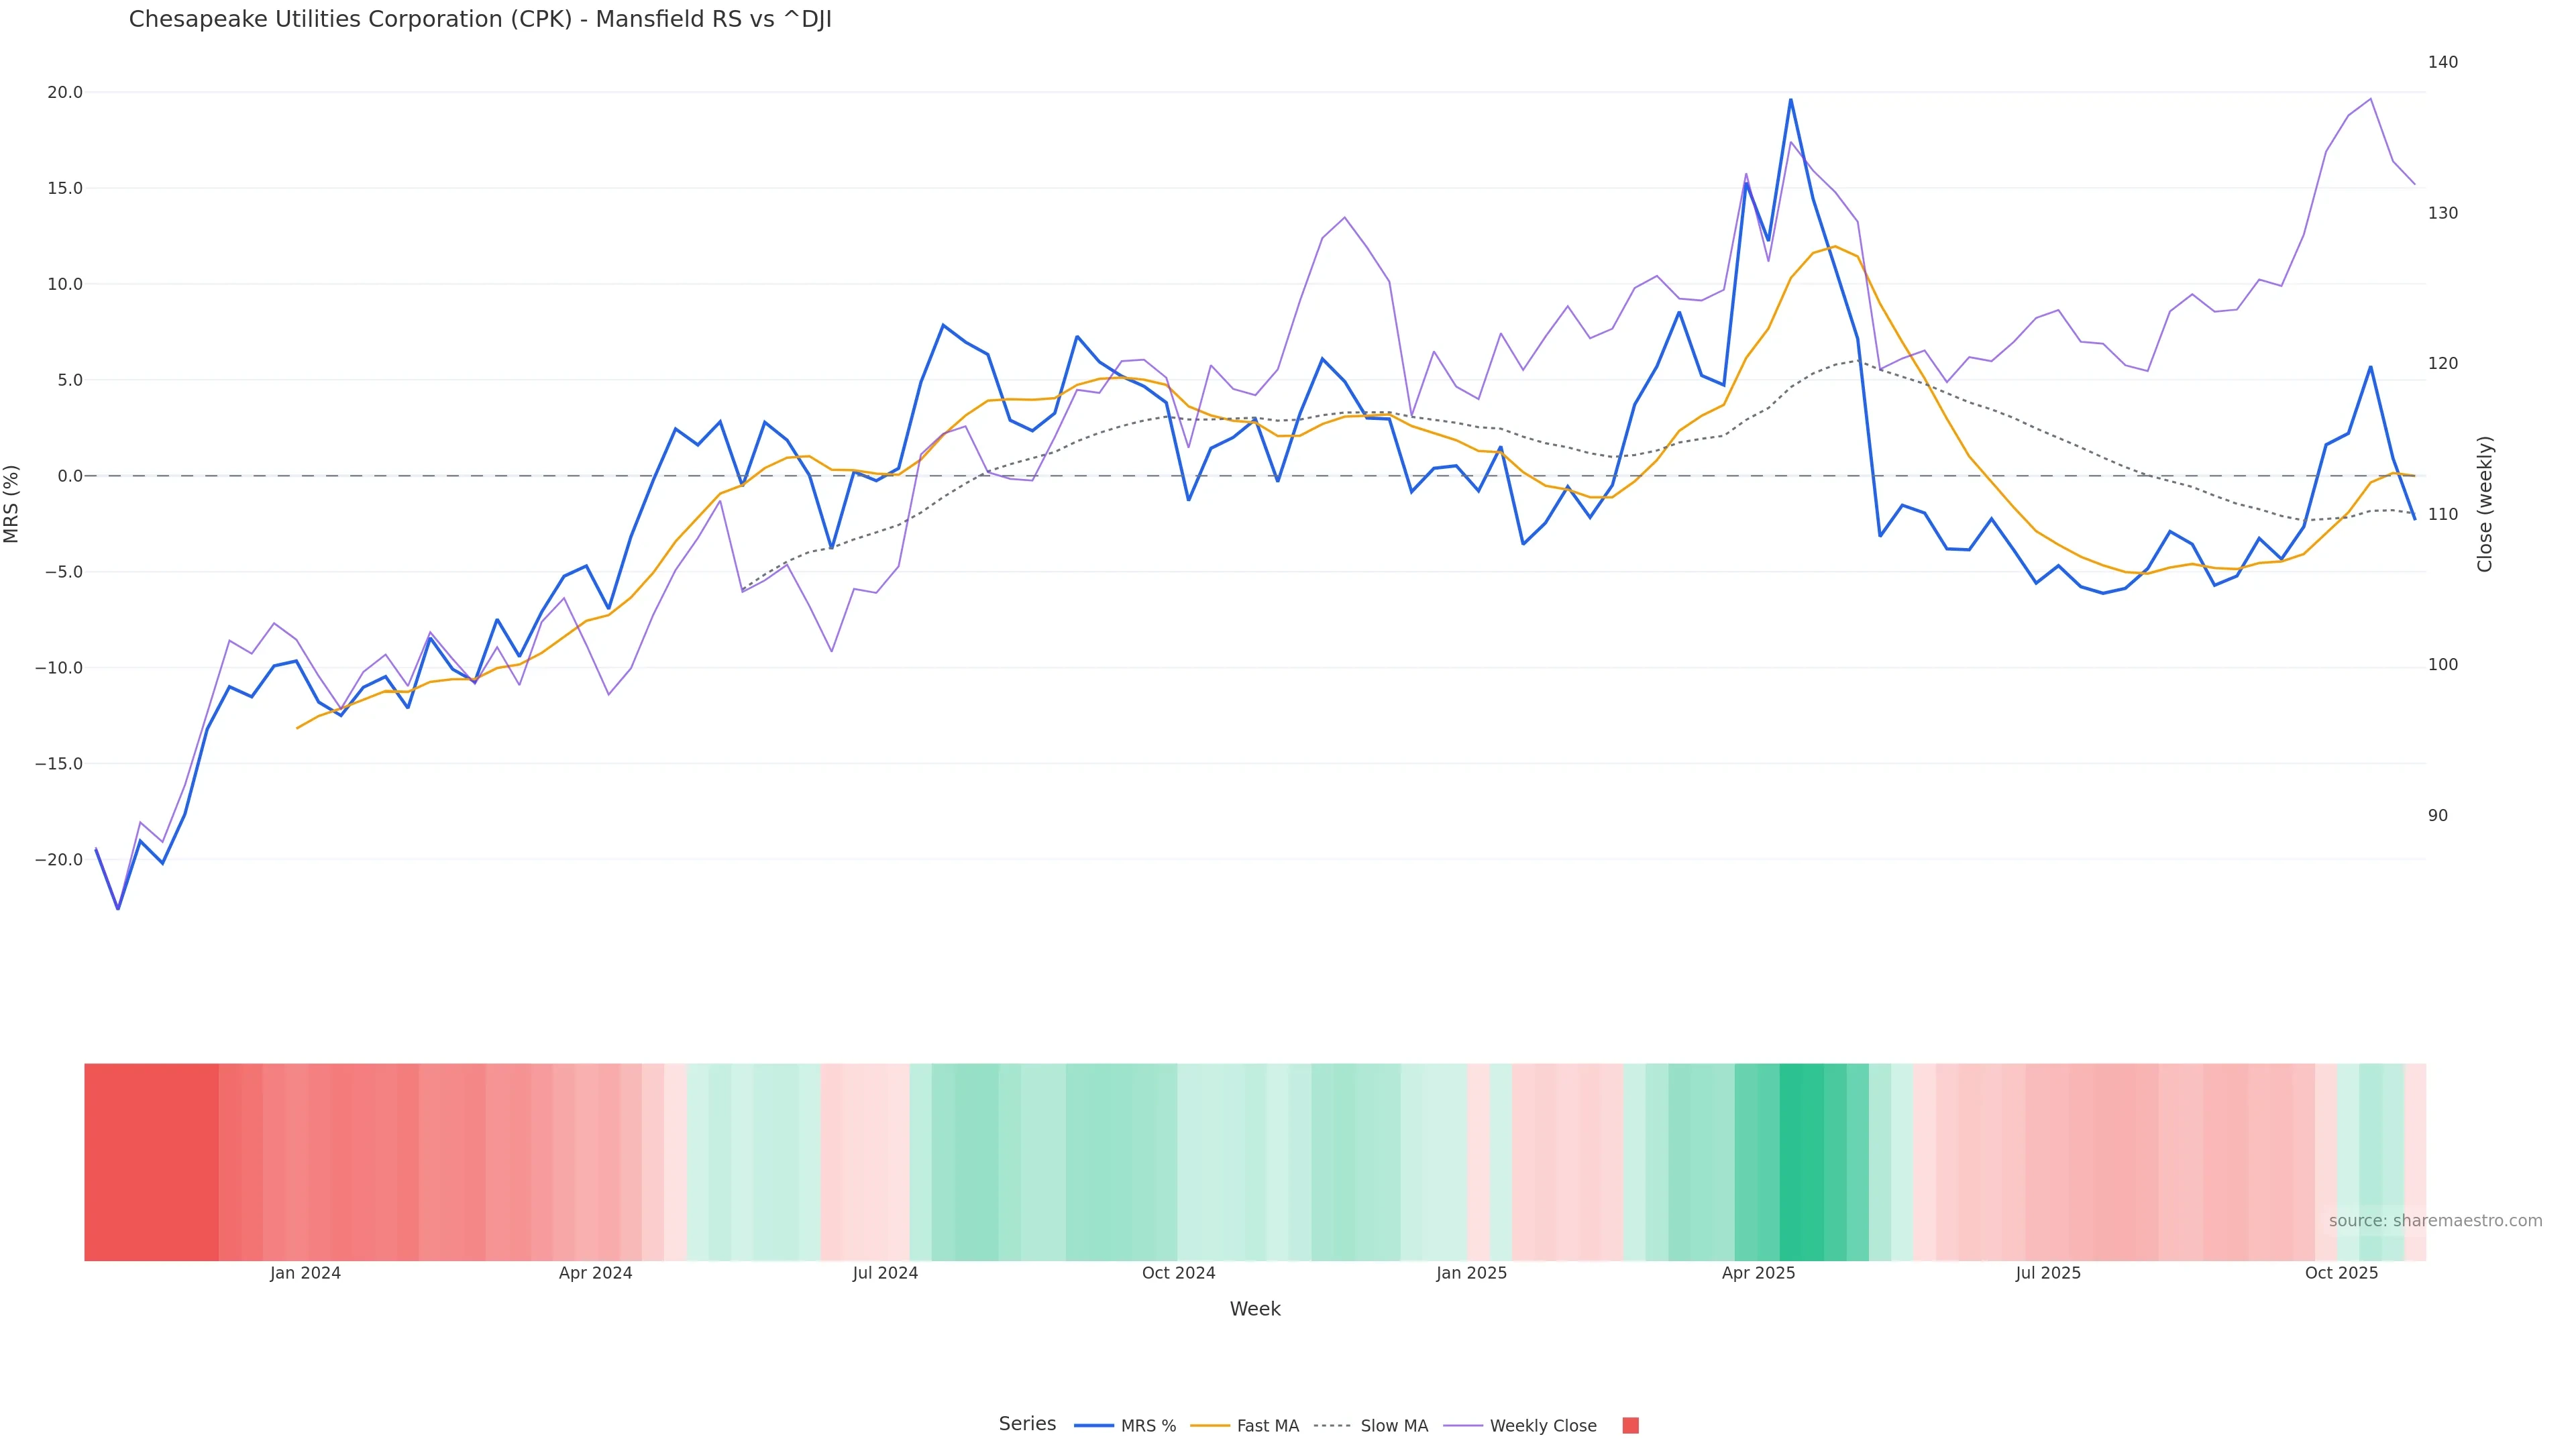The image size is (2576, 1449).
Task: Click the Jan 2024 x-axis tick label
Action: 305,1273
